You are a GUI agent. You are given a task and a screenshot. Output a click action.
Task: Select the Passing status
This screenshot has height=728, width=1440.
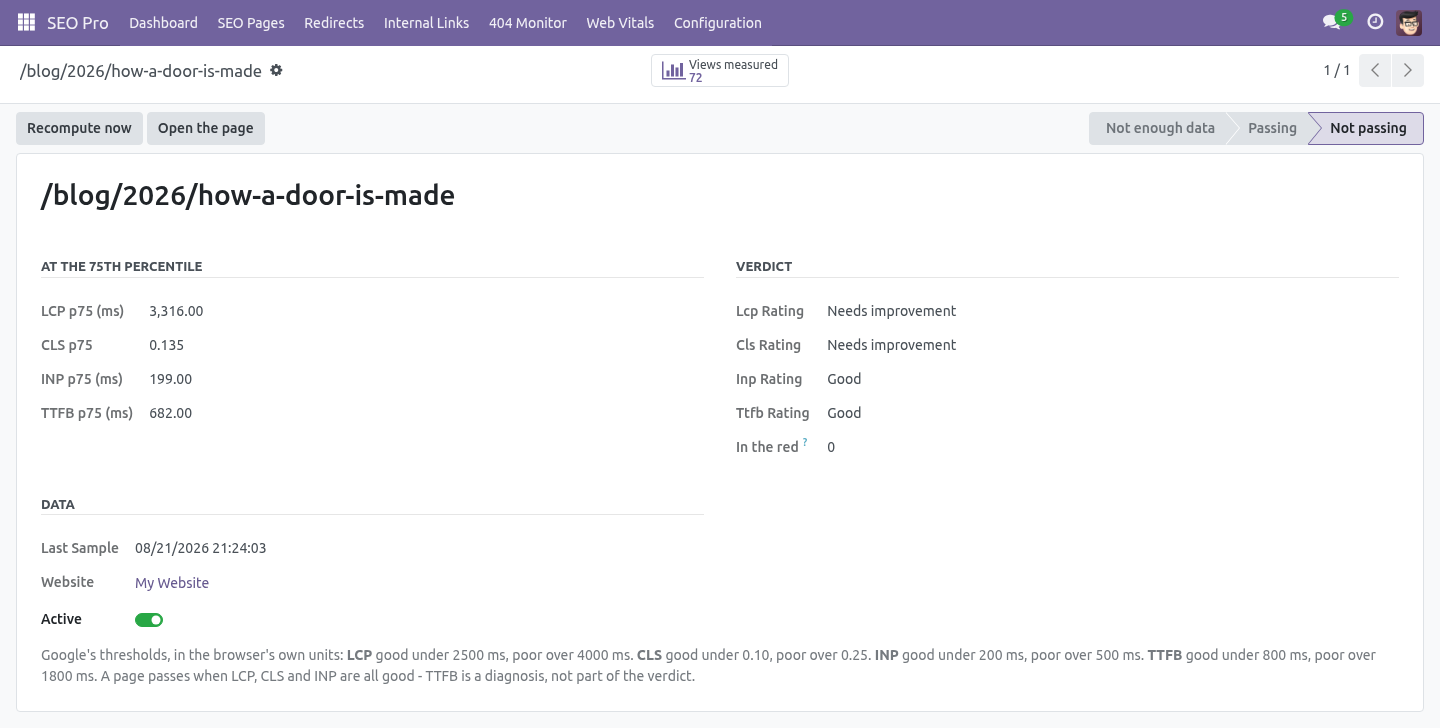pyautogui.click(x=1272, y=128)
